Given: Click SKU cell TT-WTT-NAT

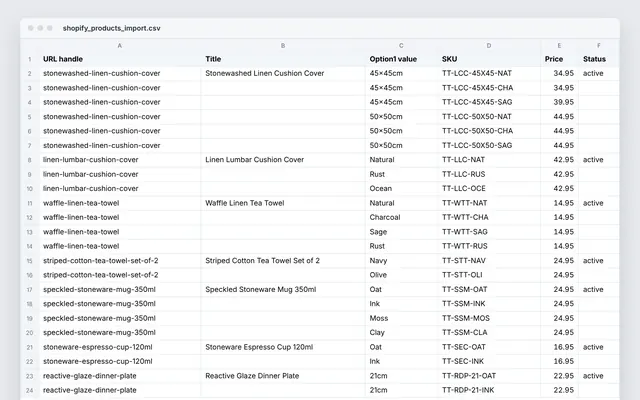Looking at the screenshot, I should [x=489, y=203].
